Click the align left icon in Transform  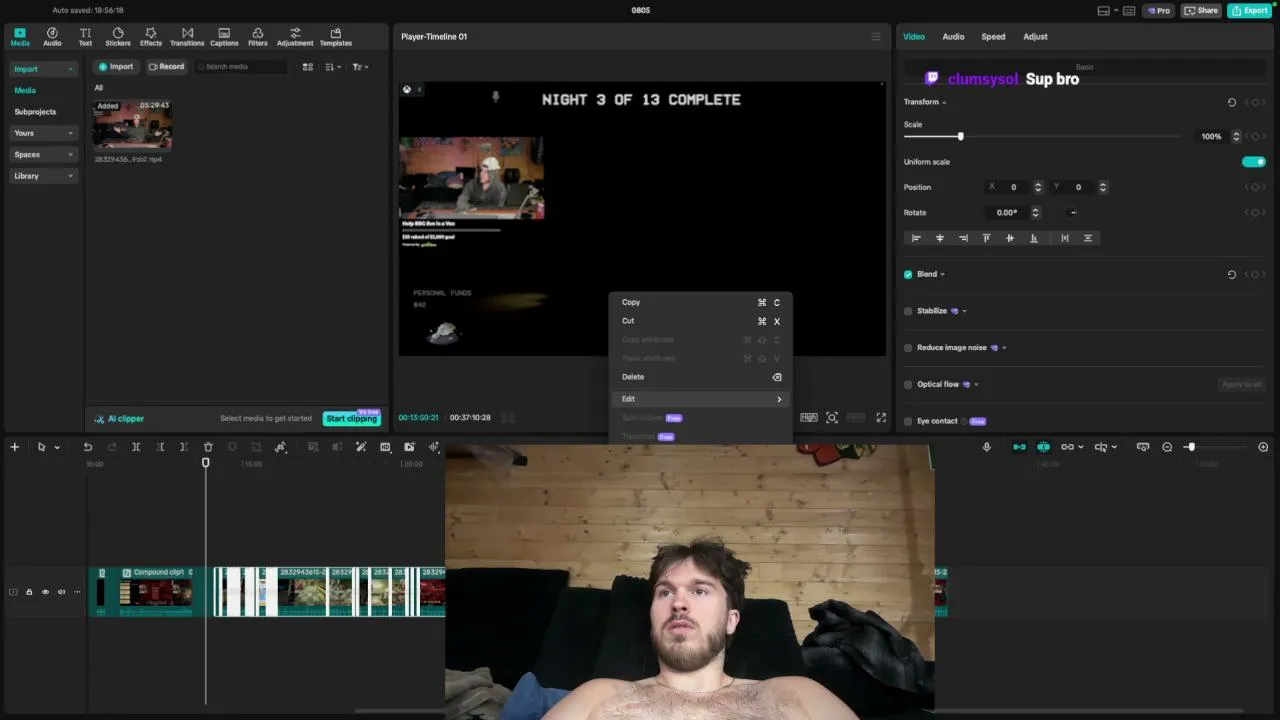[x=916, y=238]
